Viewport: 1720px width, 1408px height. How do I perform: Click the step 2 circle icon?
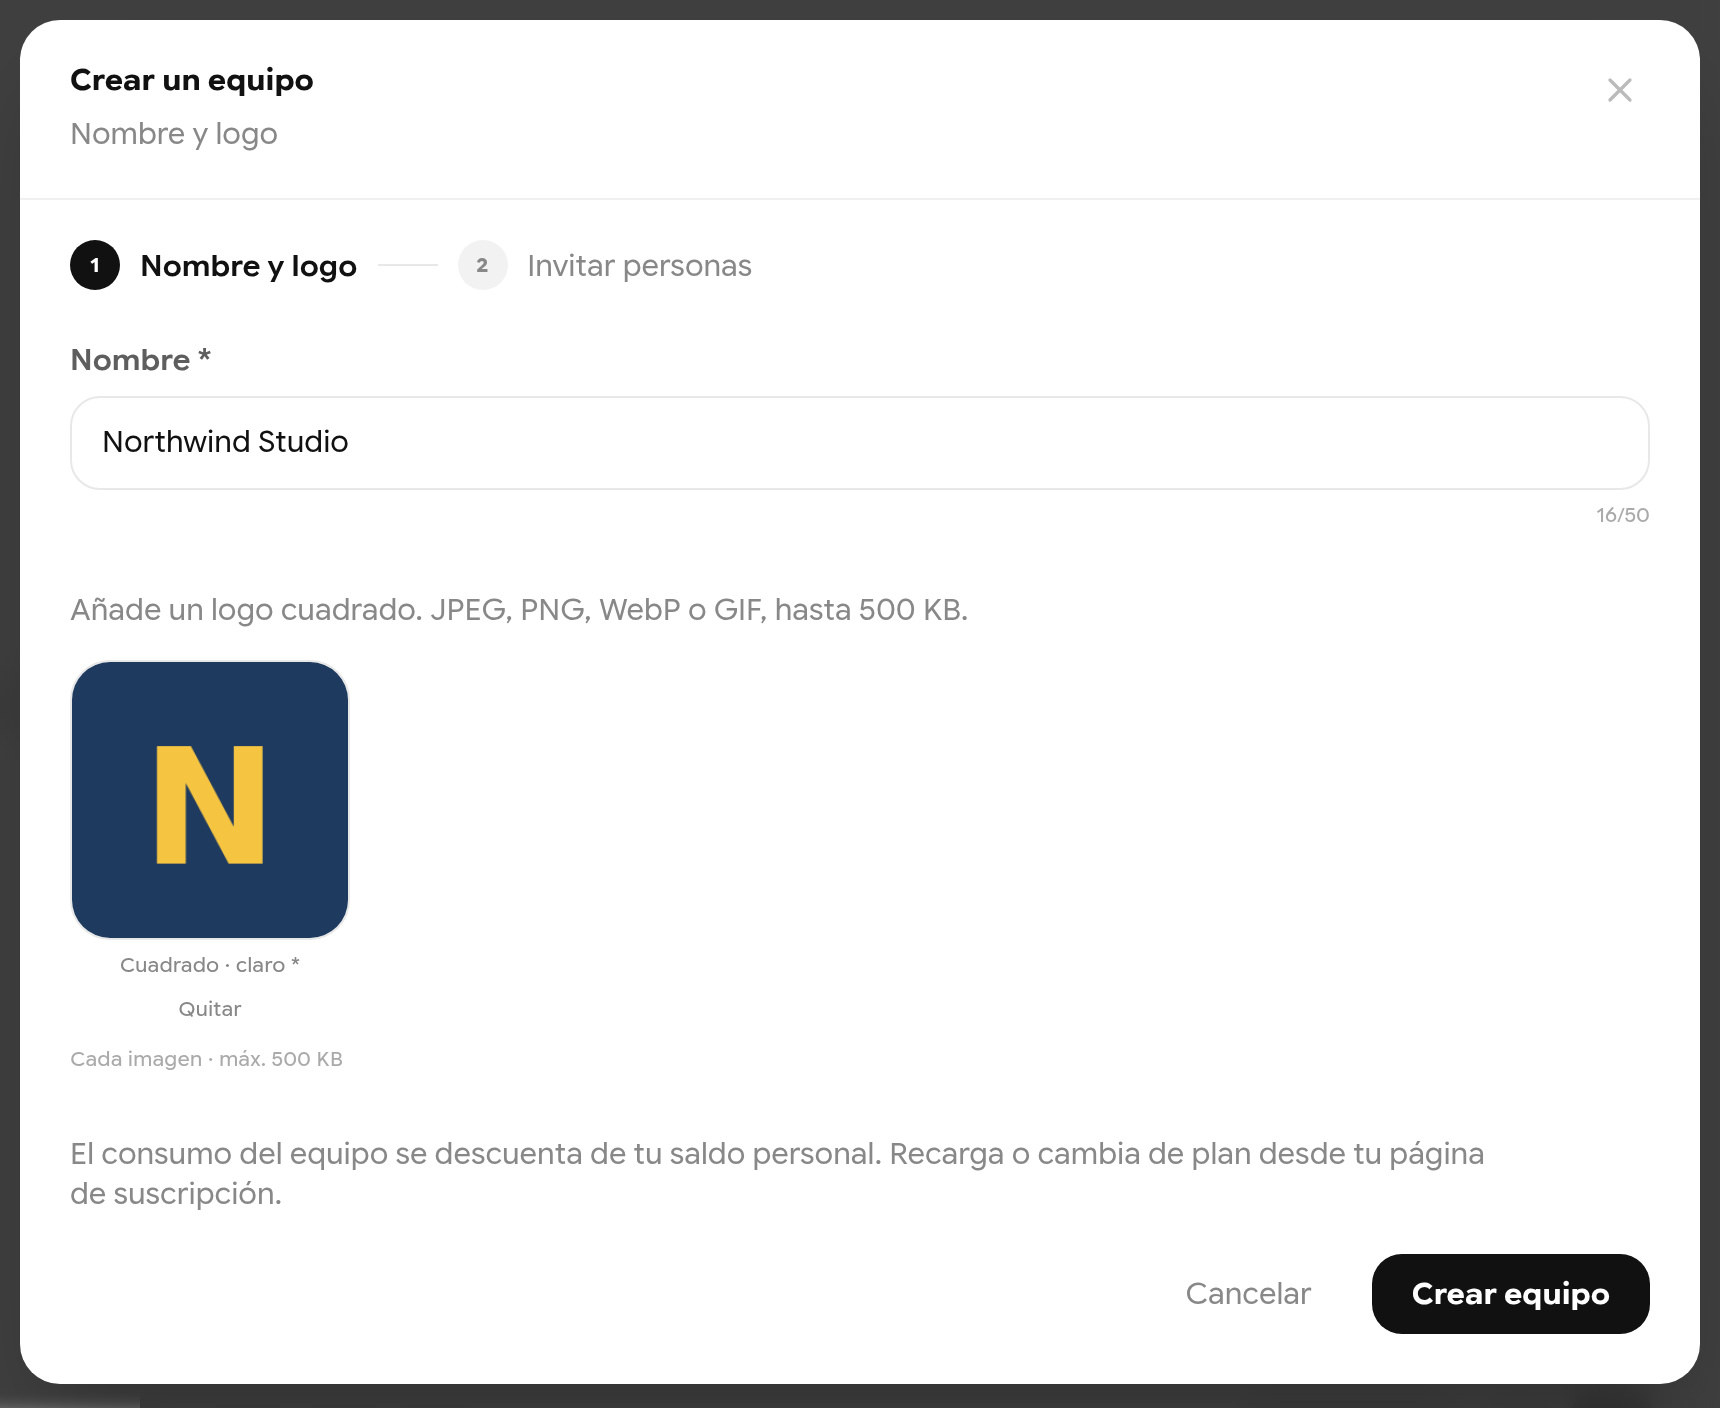[x=483, y=265]
